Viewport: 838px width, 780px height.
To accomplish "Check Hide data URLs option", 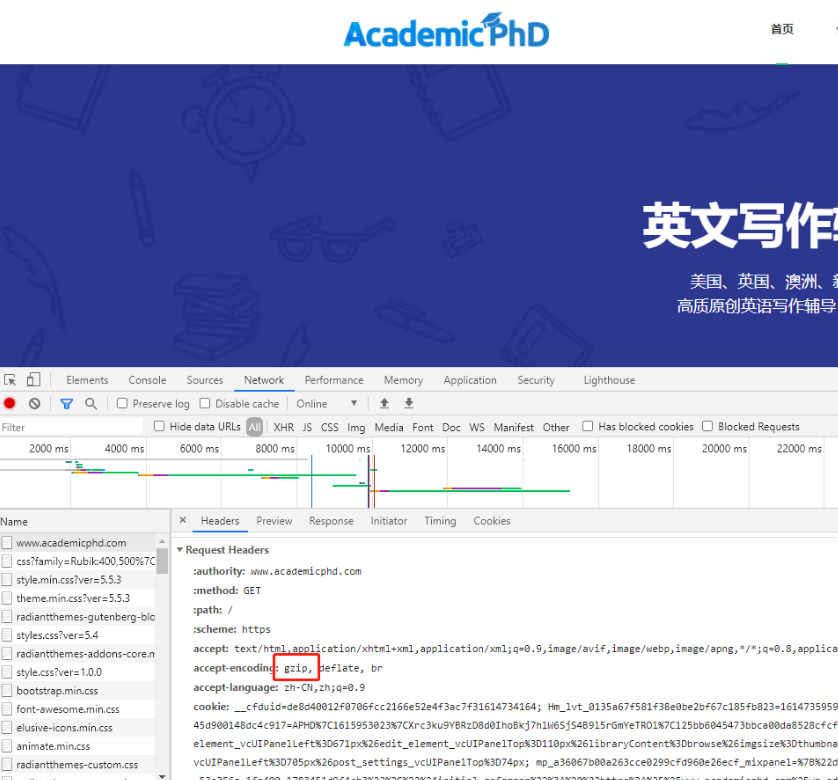I will (159, 426).
